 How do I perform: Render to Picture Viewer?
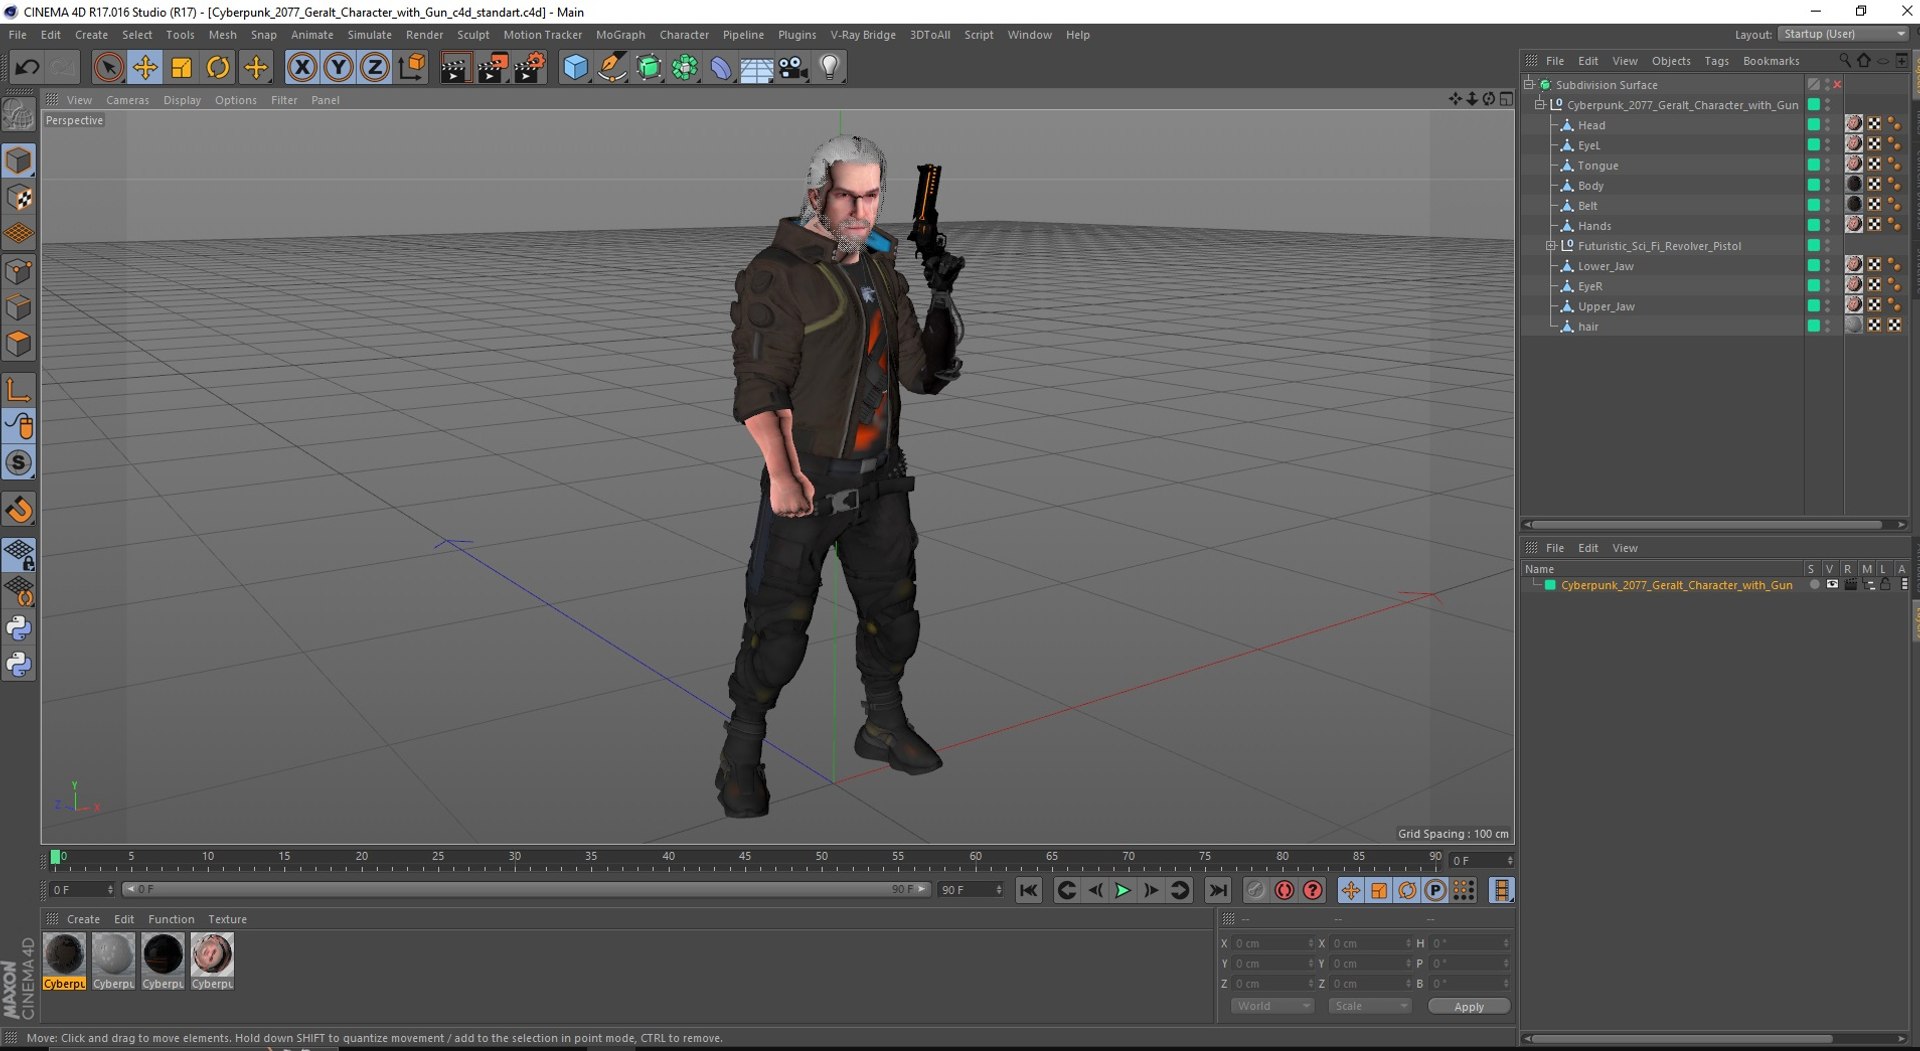[x=492, y=68]
